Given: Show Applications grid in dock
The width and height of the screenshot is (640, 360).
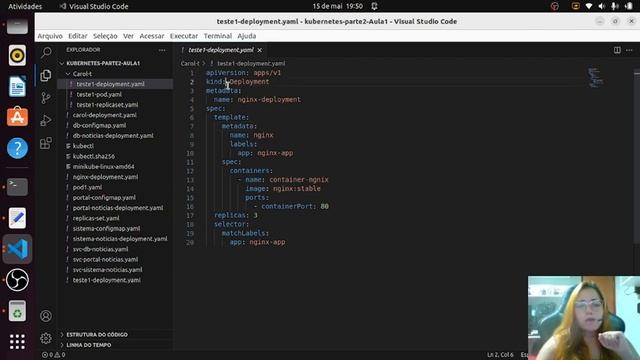Looking at the screenshot, I should click(17, 342).
